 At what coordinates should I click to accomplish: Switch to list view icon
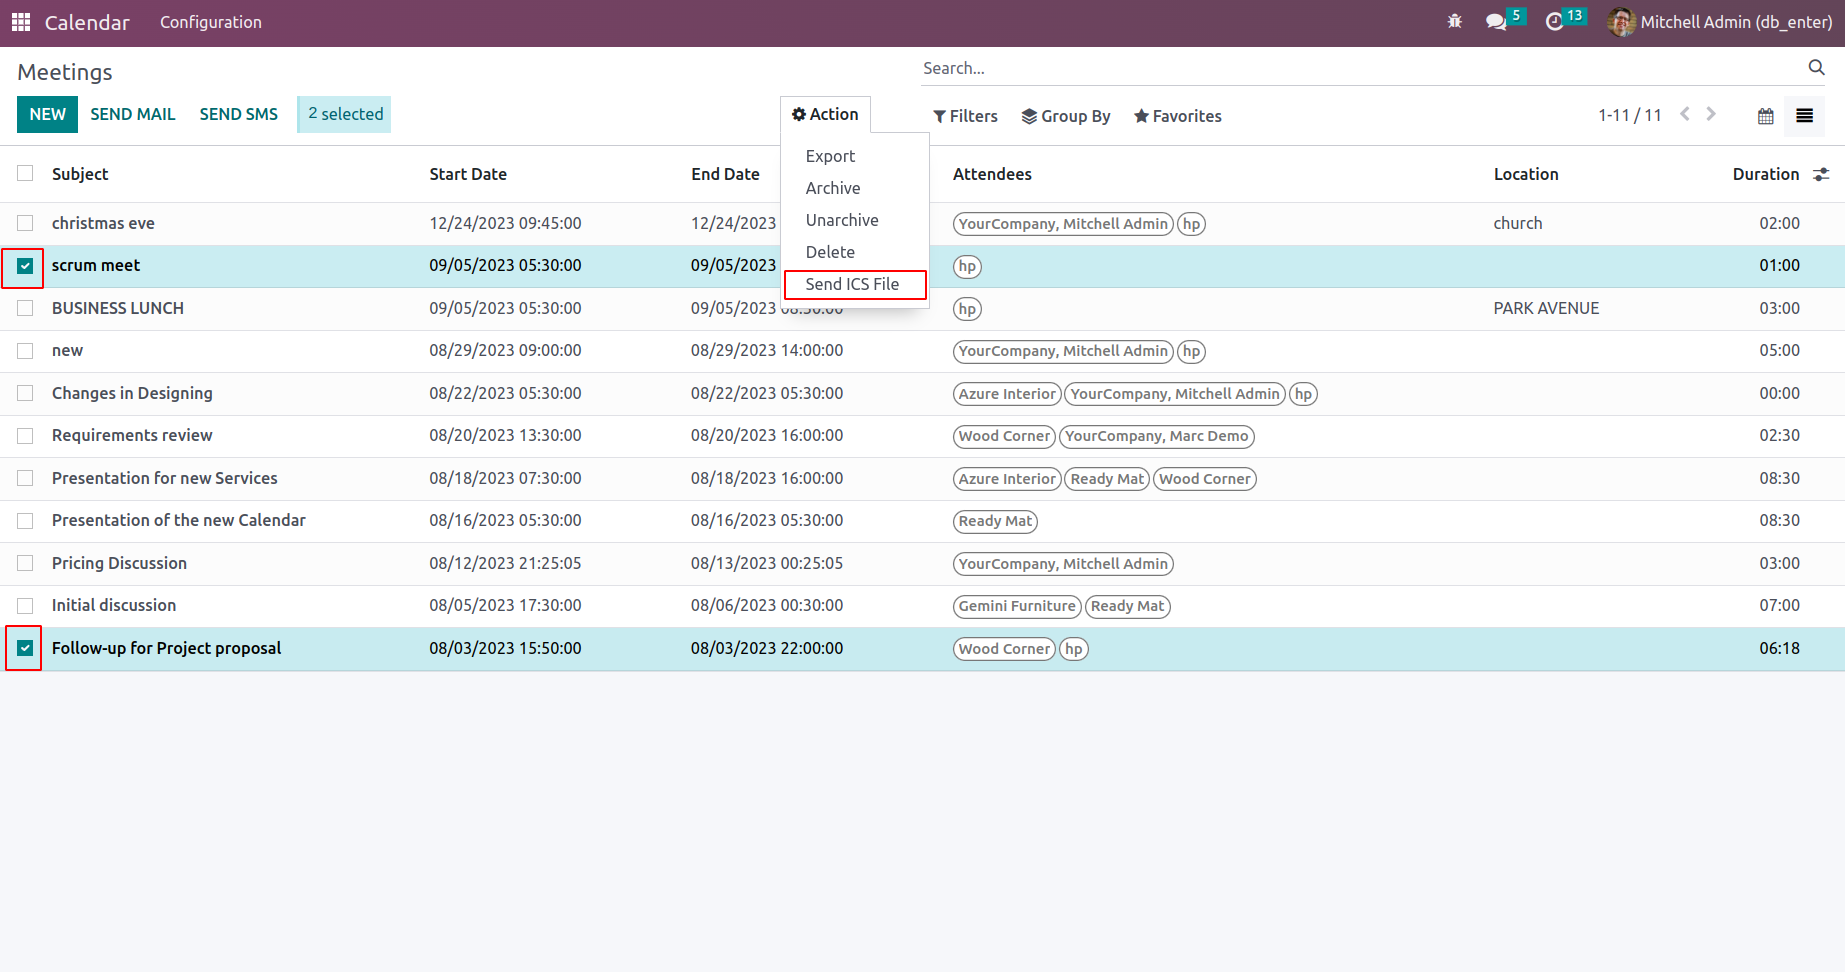pos(1804,116)
